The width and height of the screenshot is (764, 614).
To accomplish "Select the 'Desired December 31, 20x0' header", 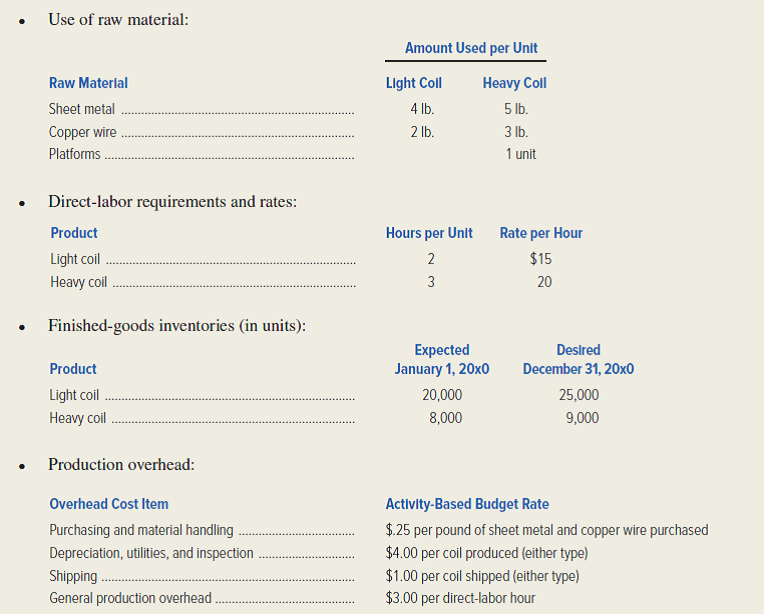I will (578, 359).
